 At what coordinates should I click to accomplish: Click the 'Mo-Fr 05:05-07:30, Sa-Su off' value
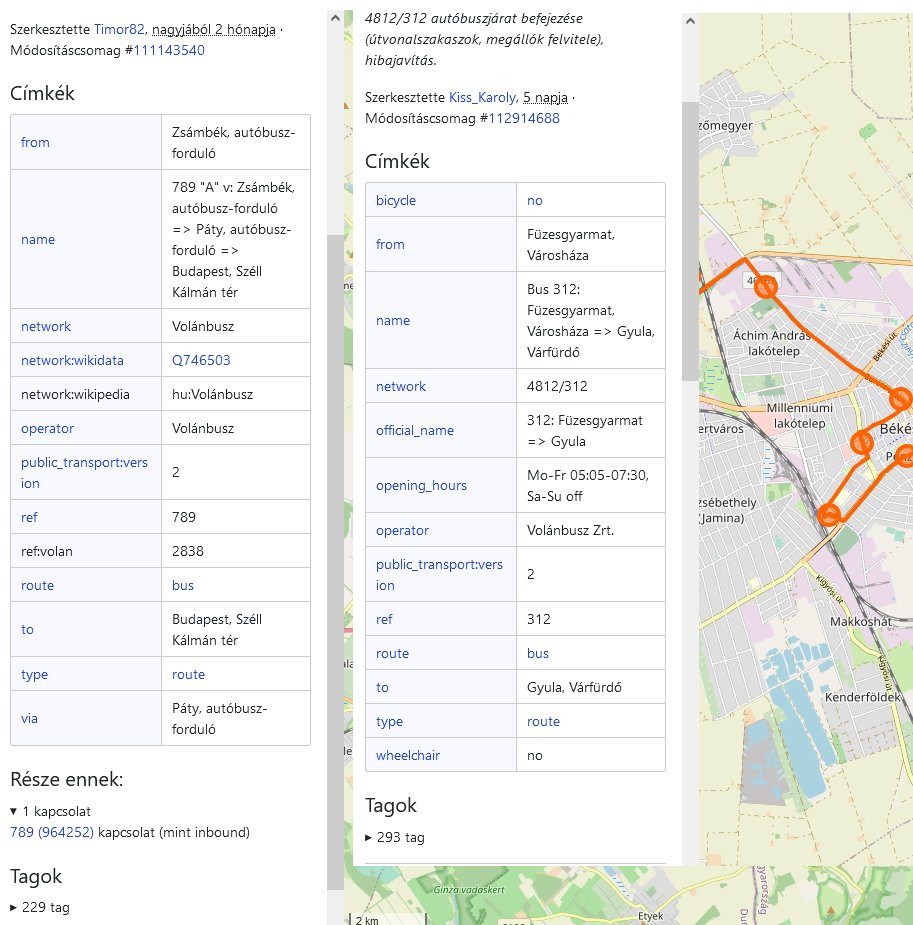(588, 486)
